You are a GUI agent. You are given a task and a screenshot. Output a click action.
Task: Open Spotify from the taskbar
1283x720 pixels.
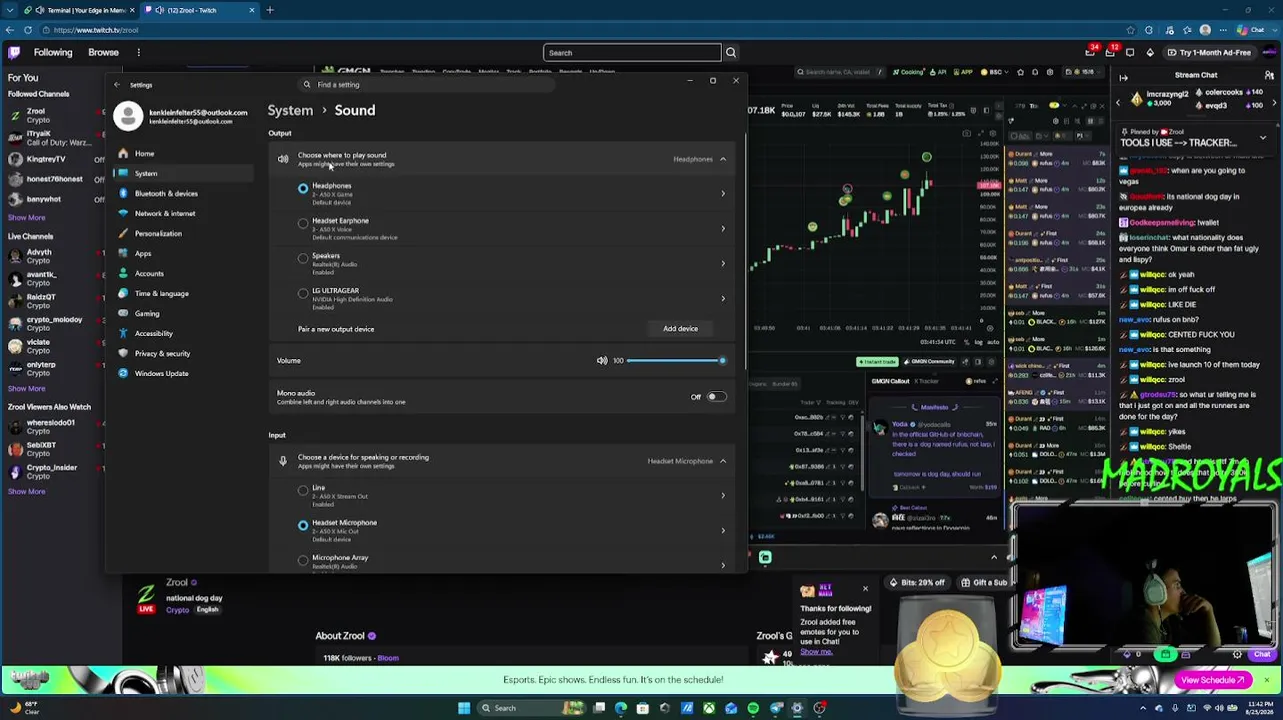coord(753,708)
